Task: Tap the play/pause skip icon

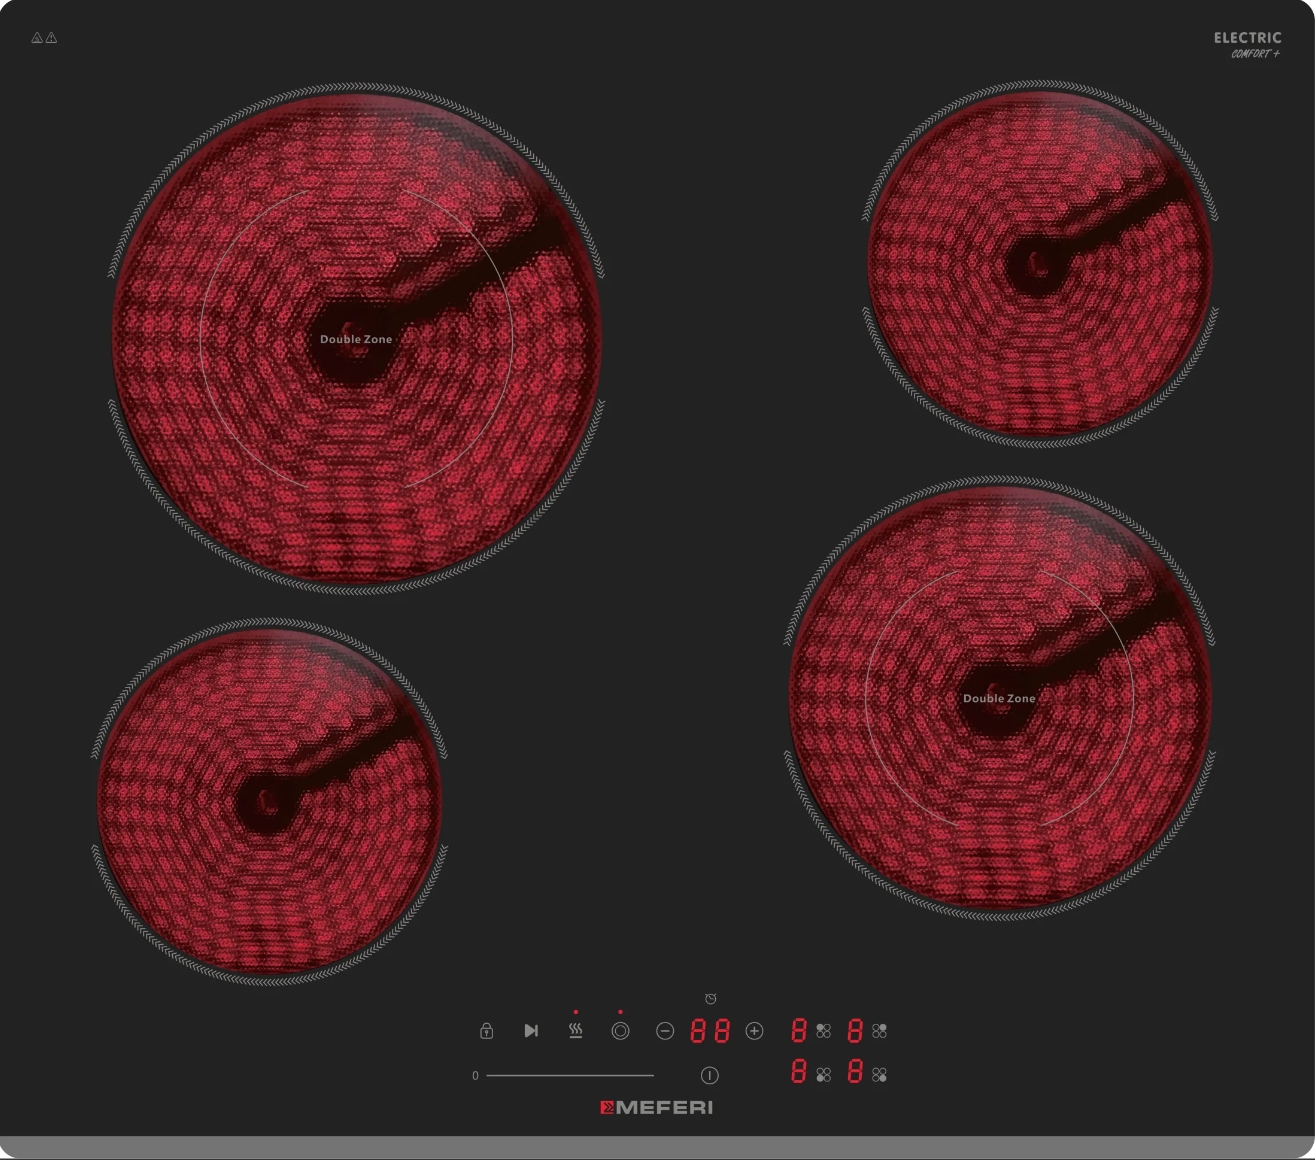Action: (531, 1030)
